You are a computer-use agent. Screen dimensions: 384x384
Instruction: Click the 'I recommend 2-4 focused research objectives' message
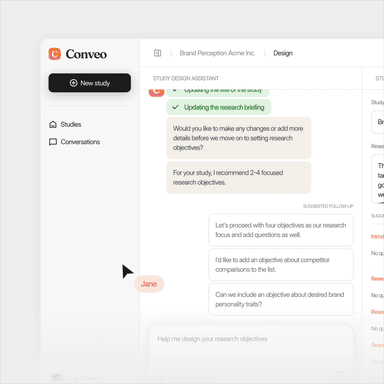[239, 178]
